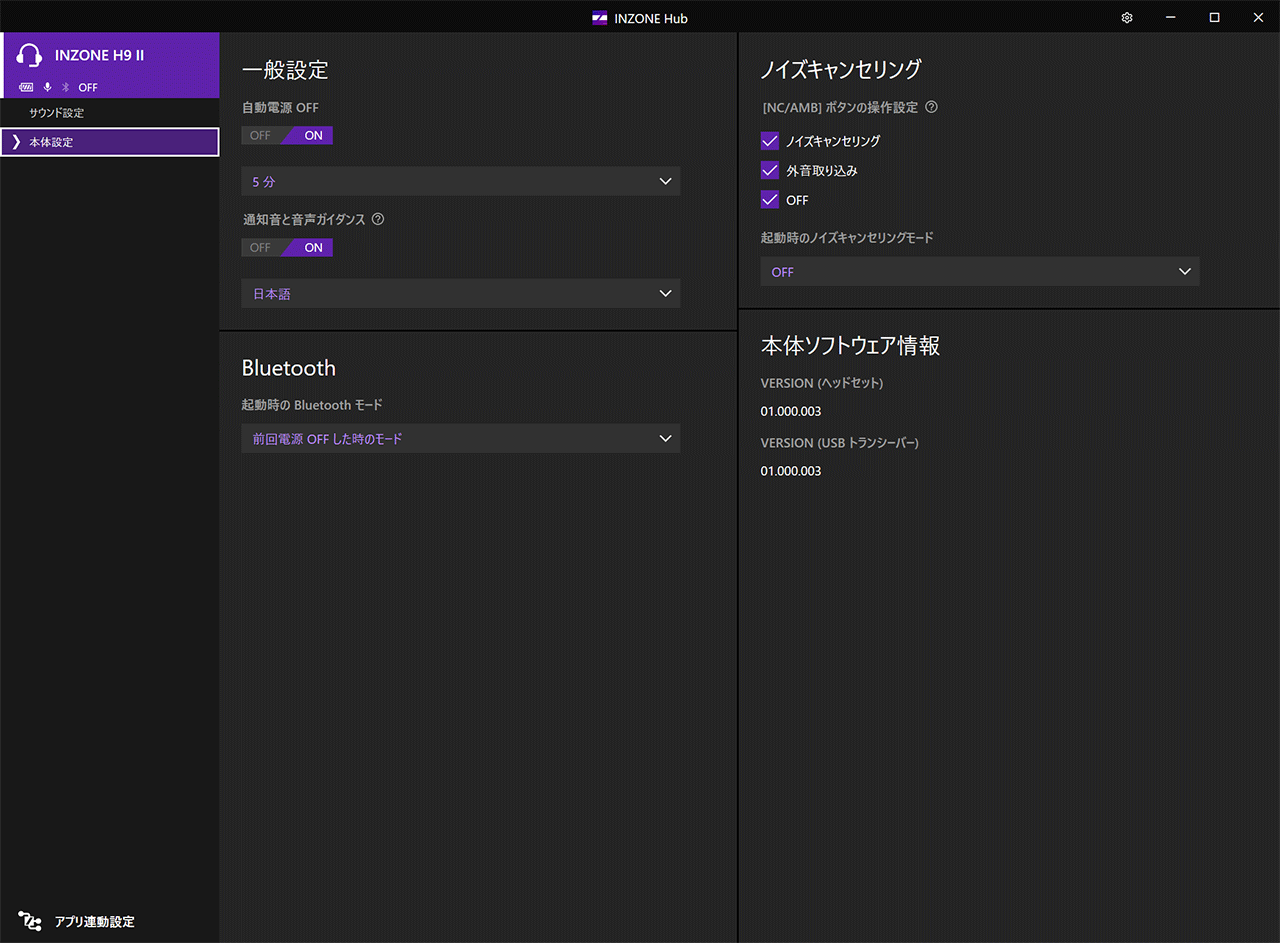Click help icon beside 通知音と音声ガイダンス
The height and width of the screenshot is (943, 1280).
pyautogui.click(x=378, y=220)
